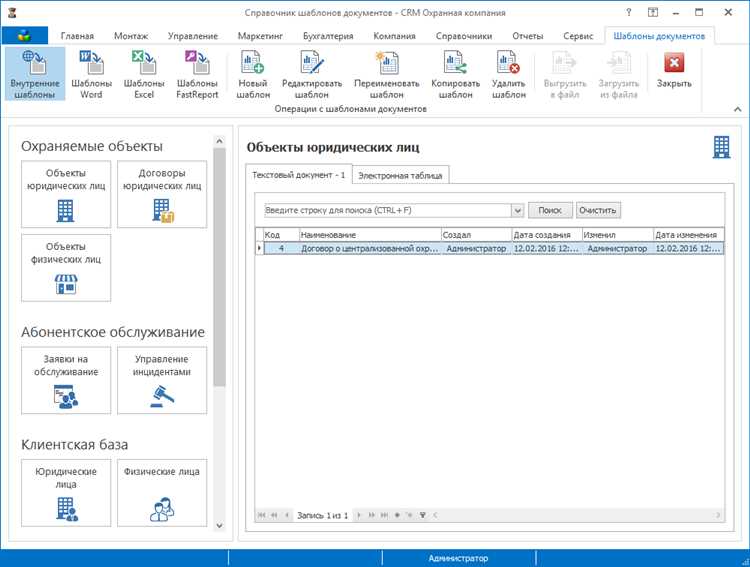Viewport: 750px width, 567px height.
Task: Open Маркетинг ribbon tab
Action: [x=260, y=36]
